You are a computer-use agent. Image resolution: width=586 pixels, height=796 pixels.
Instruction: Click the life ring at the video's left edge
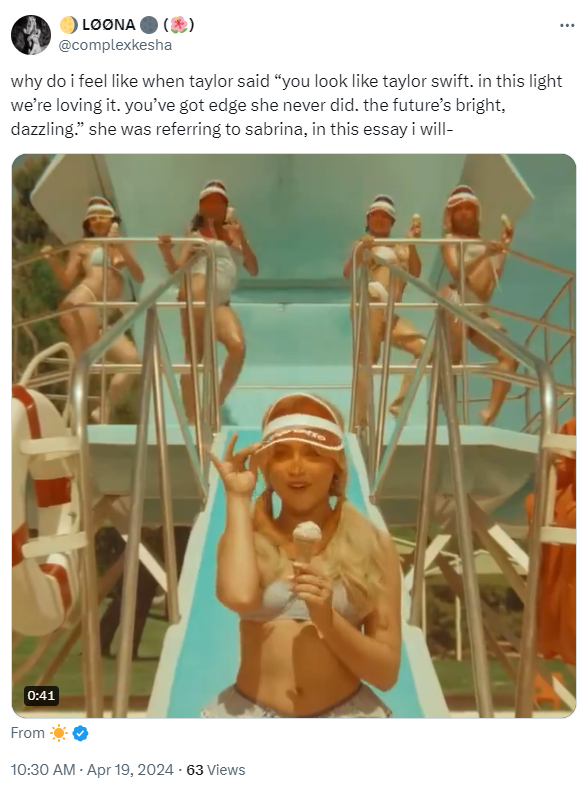(43, 510)
